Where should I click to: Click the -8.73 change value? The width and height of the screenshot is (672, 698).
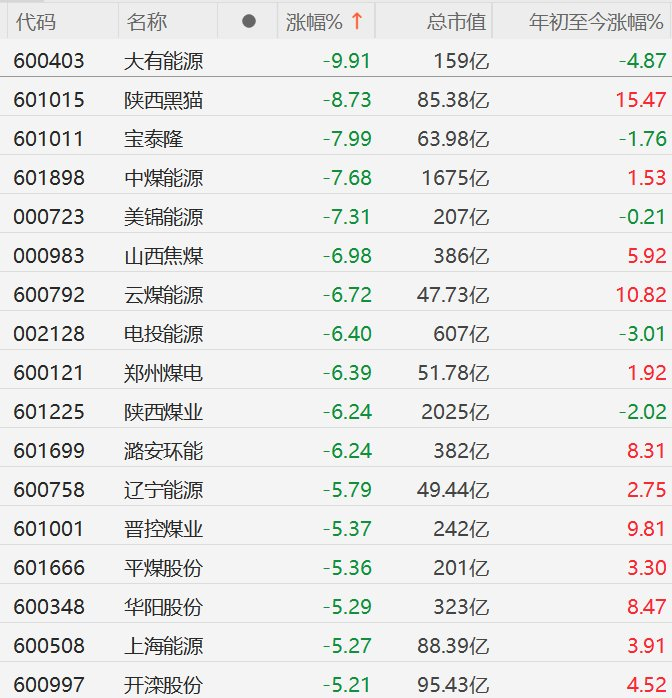(x=347, y=100)
